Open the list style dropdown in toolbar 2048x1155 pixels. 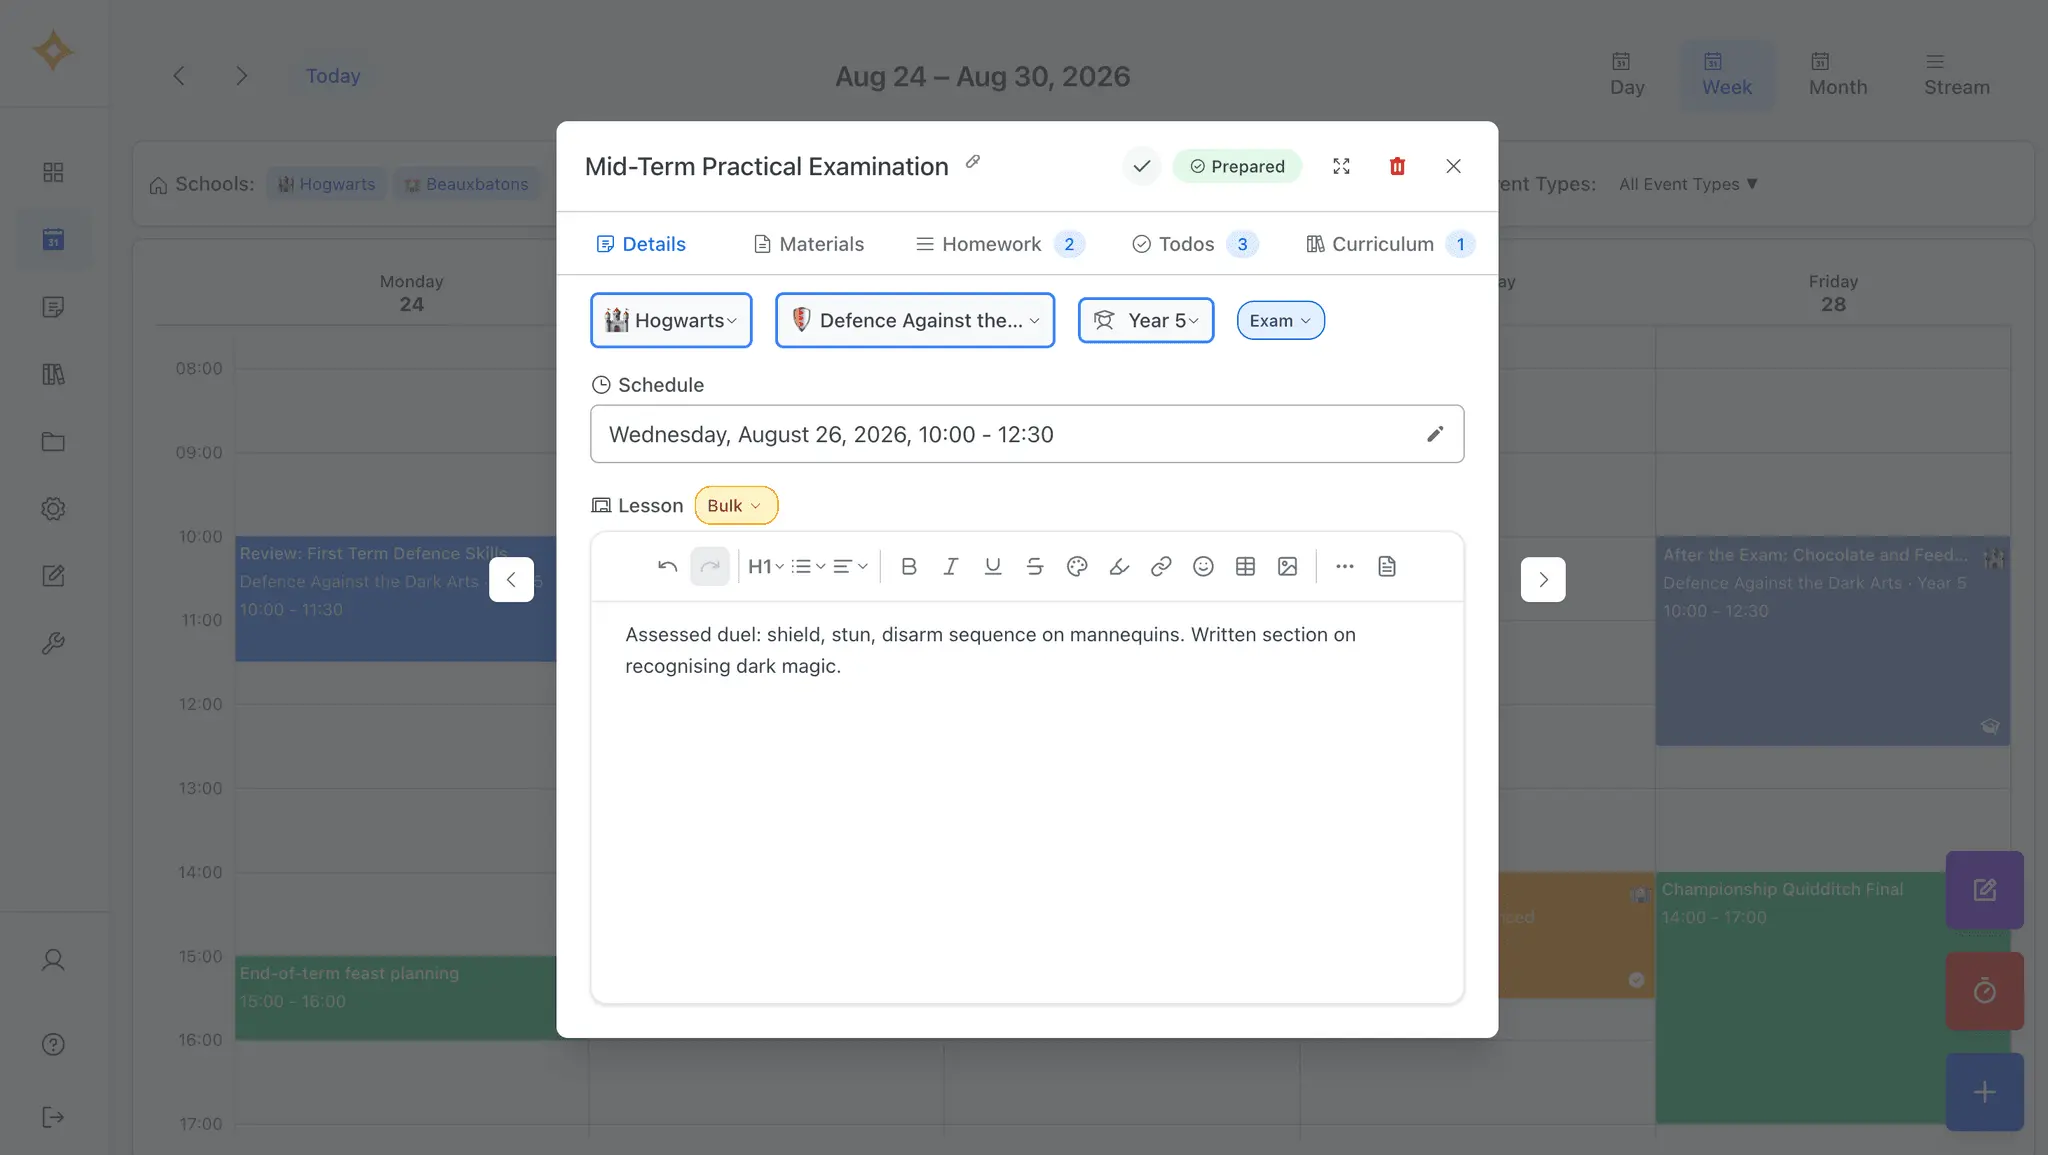pyautogui.click(x=809, y=567)
